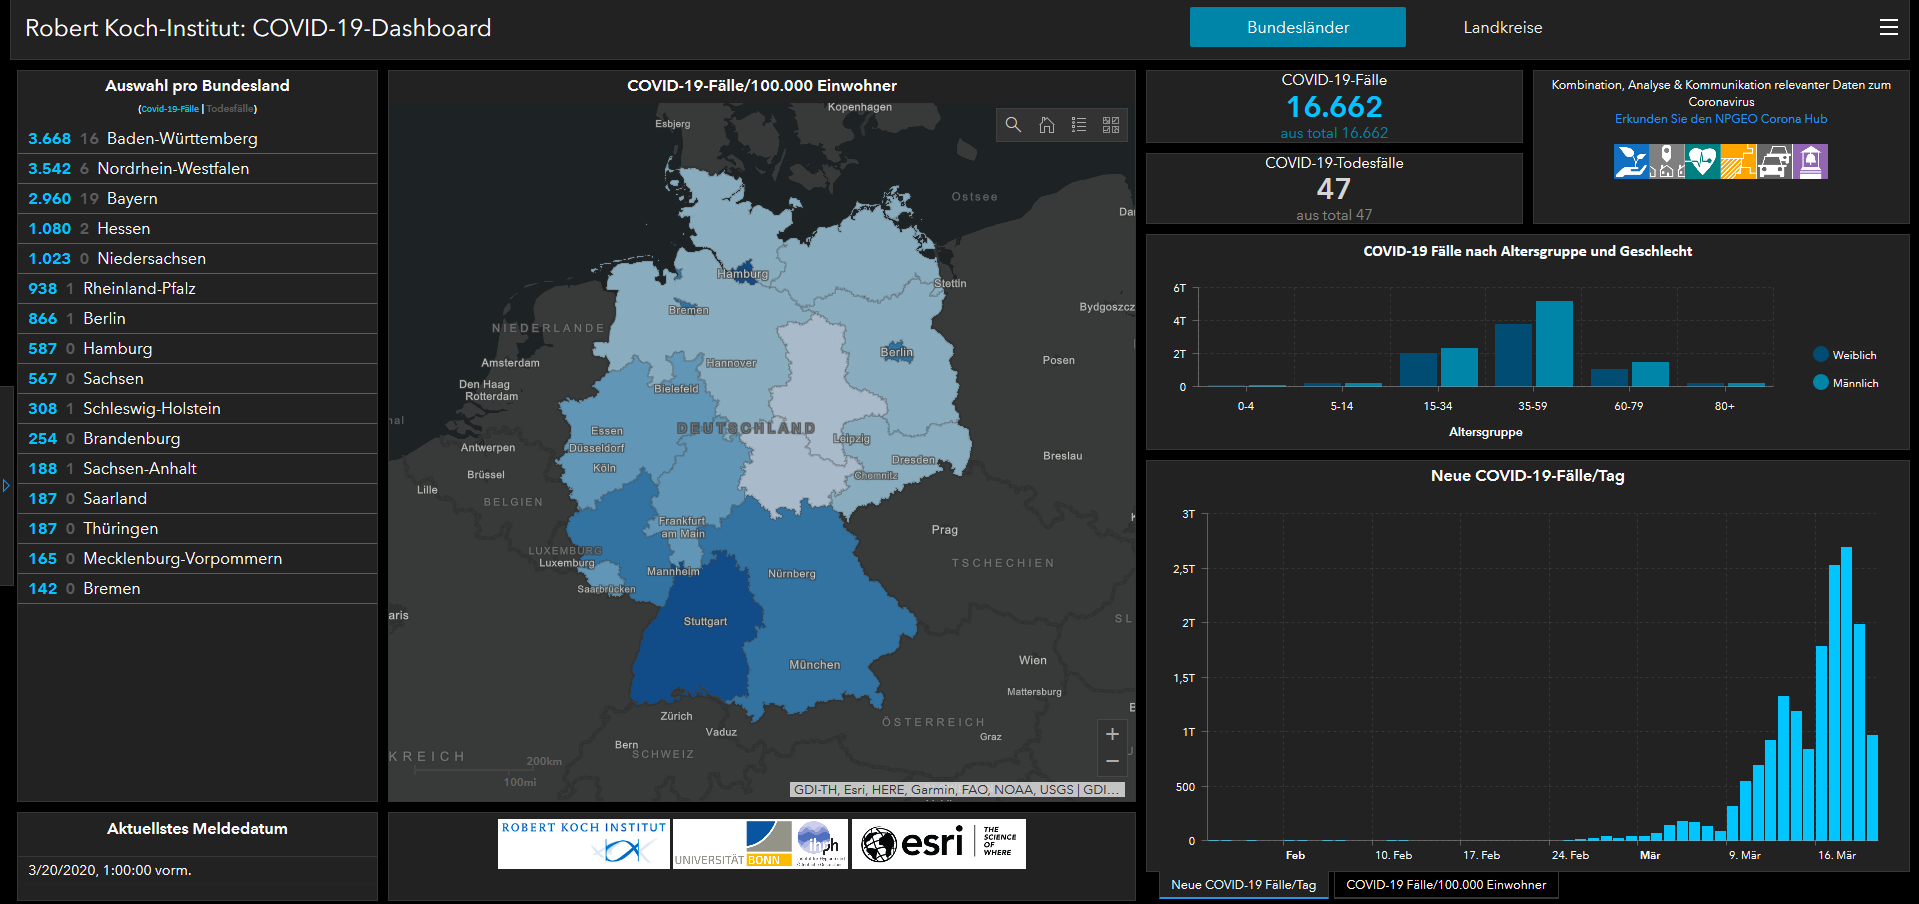Select COVID-19 Fälle/100.000 Einwohner chart tab
1919x904 pixels.
tap(1446, 885)
